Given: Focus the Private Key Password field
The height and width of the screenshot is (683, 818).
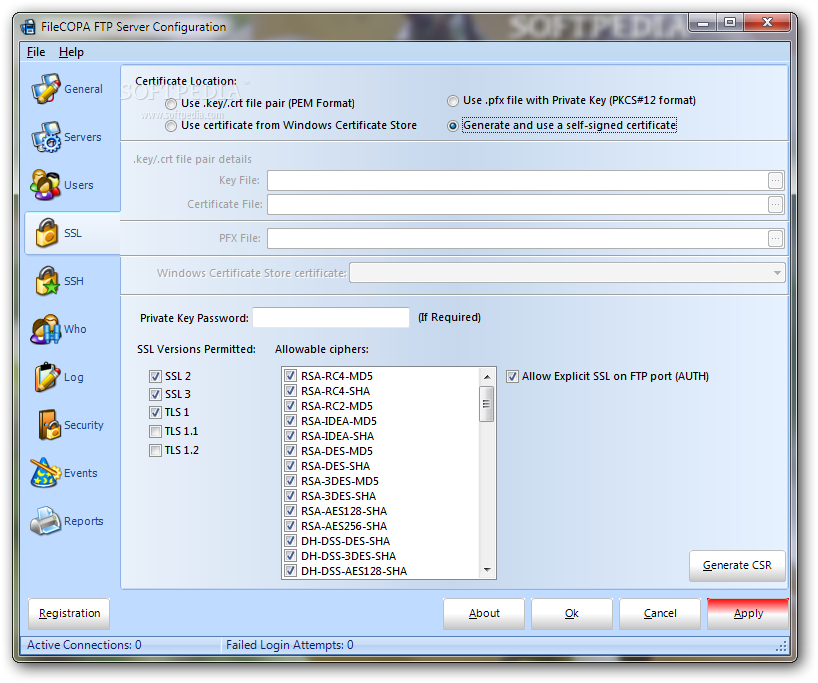Looking at the screenshot, I should 331,318.
